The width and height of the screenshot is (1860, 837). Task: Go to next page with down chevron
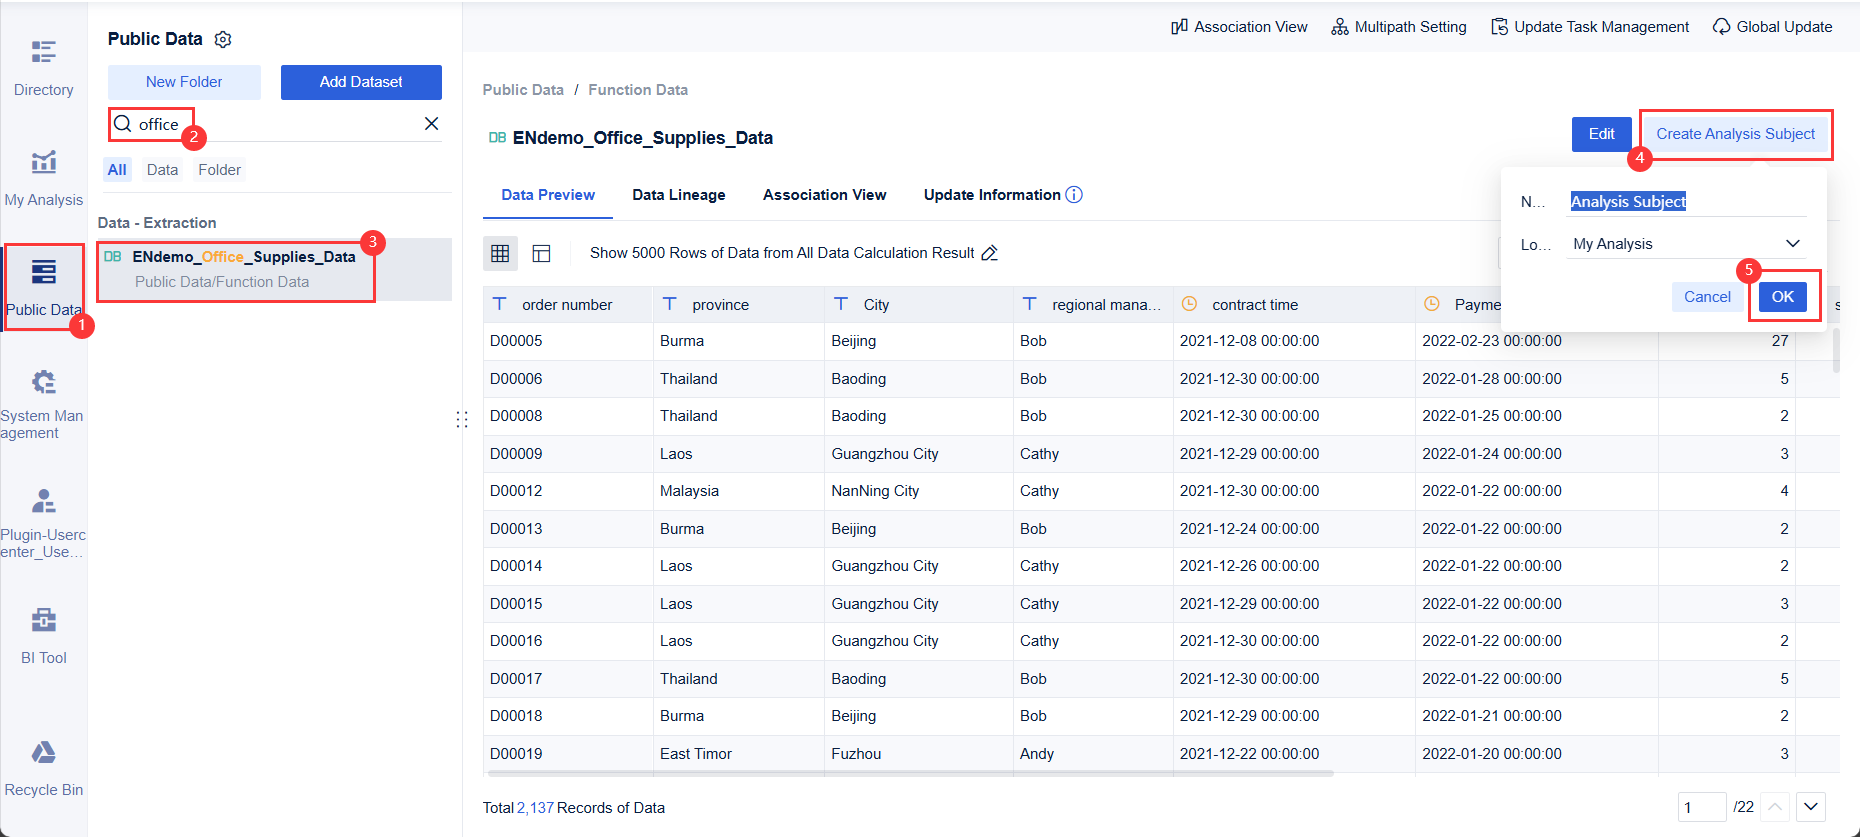(1810, 806)
